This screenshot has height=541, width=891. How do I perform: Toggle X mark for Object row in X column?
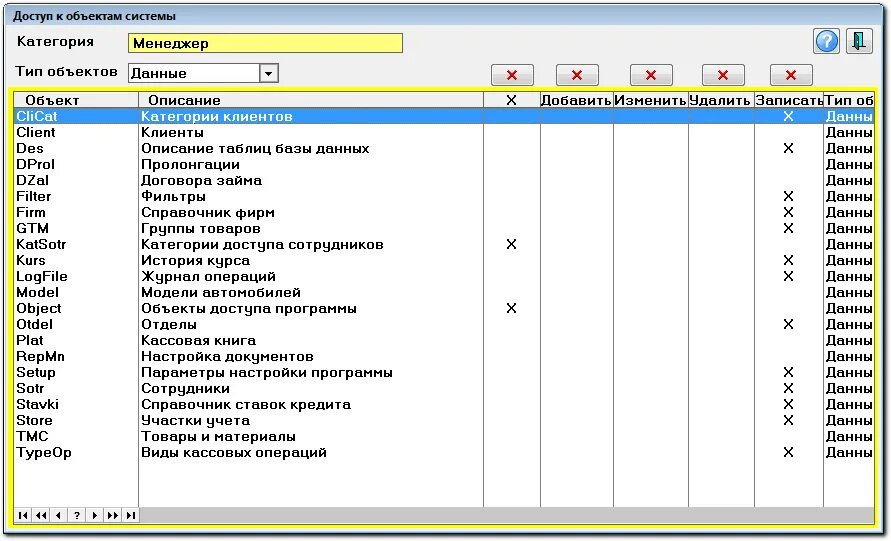point(511,309)
